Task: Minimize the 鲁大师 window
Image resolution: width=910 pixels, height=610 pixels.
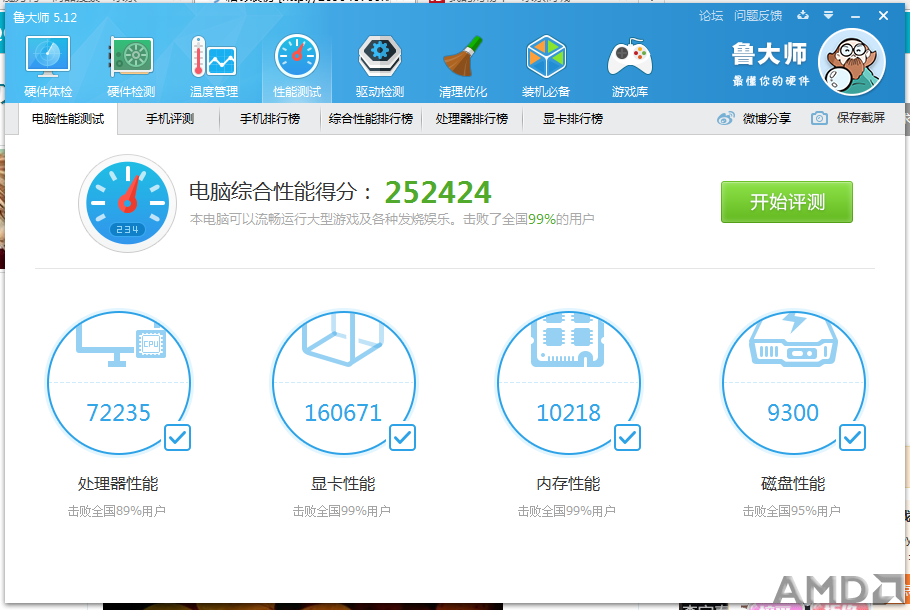Action: [x=855, y=16]
